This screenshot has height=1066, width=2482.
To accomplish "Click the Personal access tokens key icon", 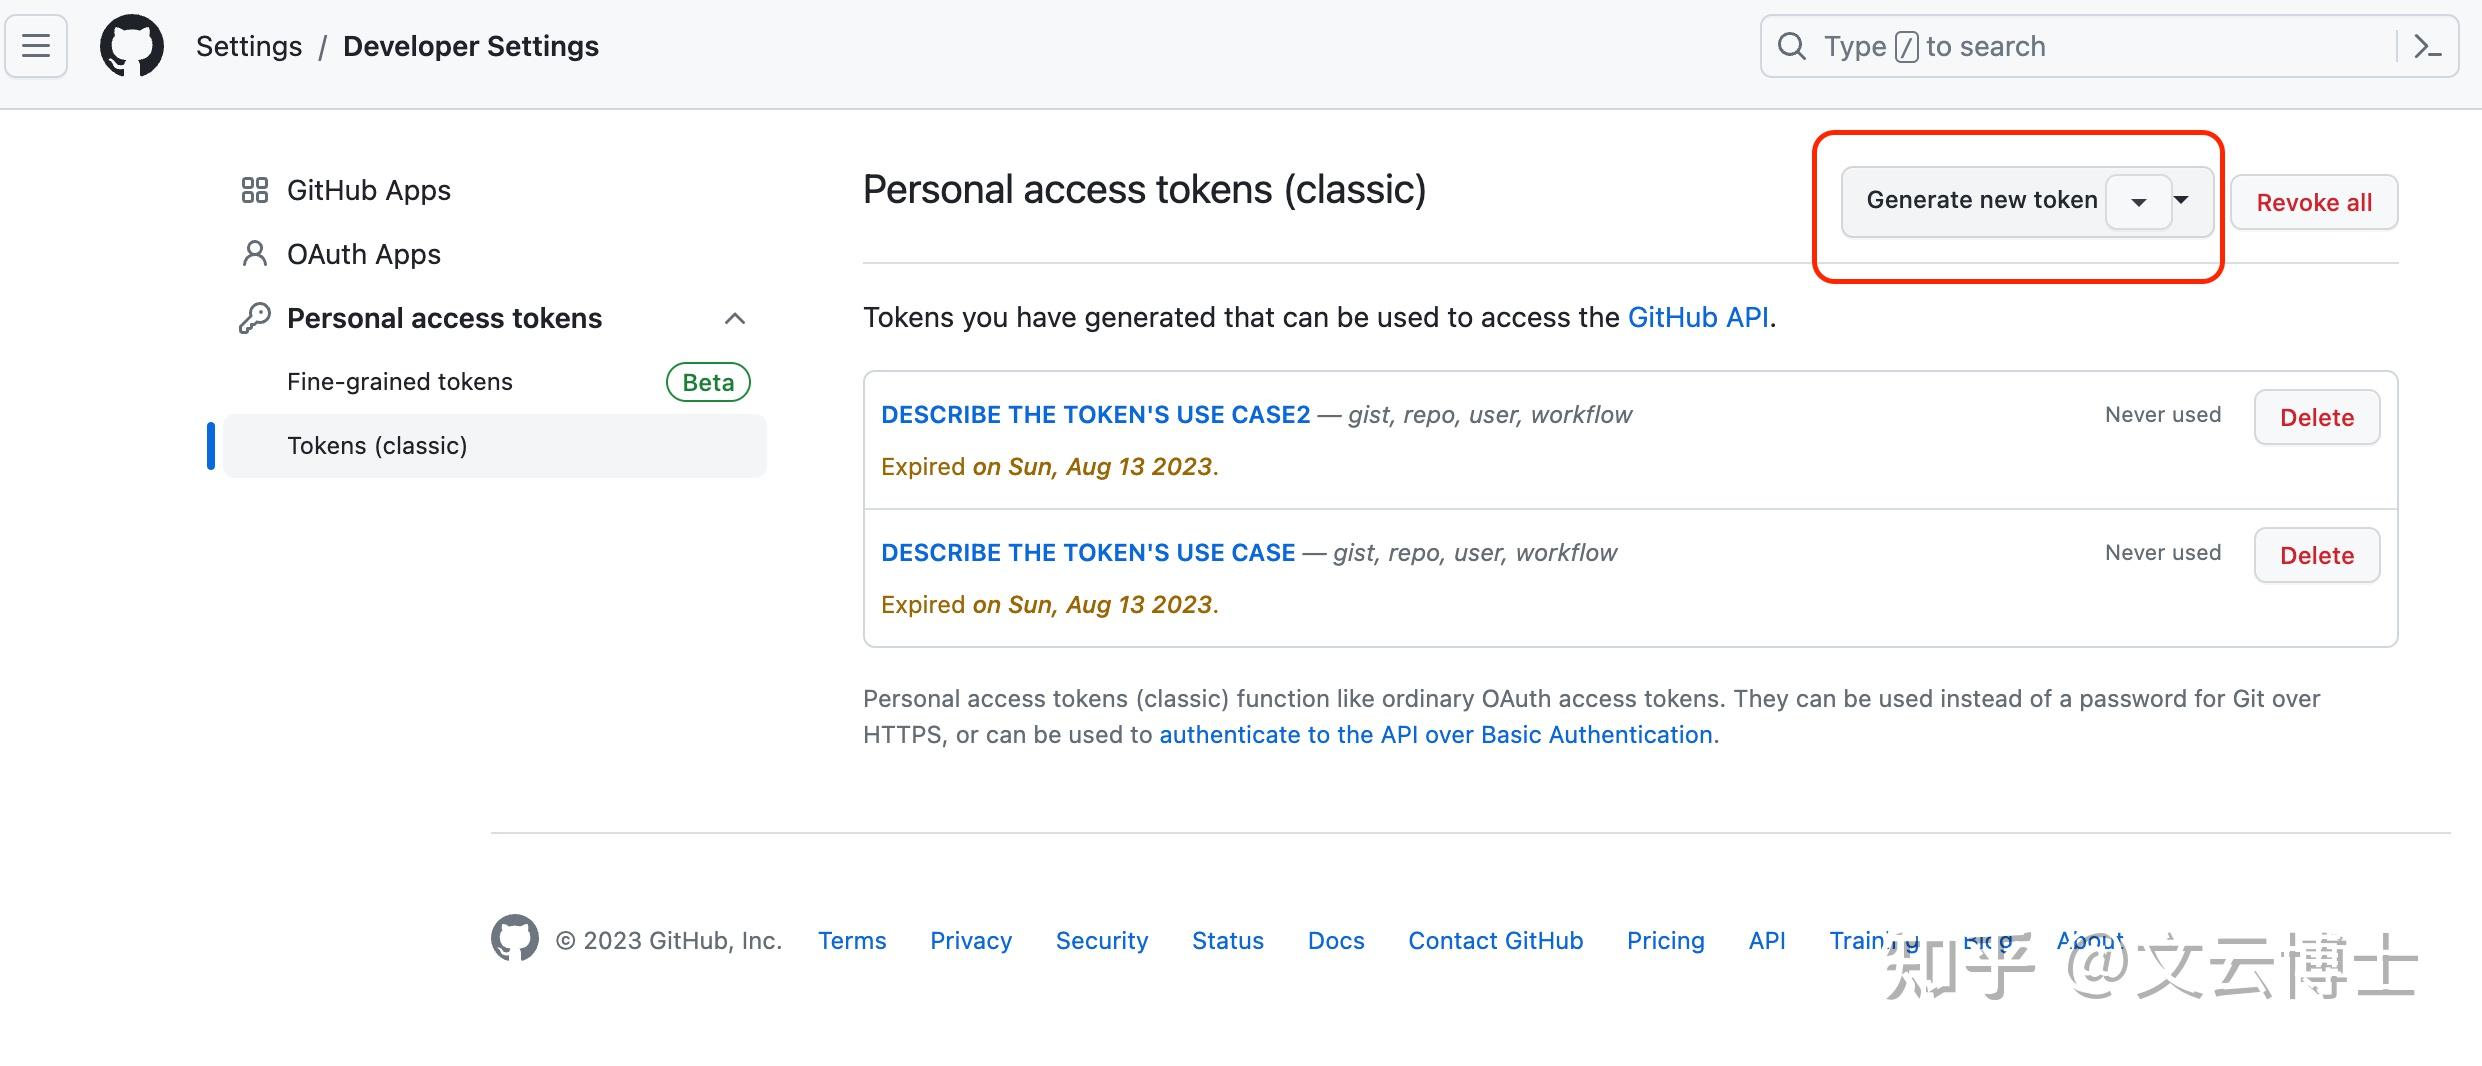I will [x=255, y=318].
